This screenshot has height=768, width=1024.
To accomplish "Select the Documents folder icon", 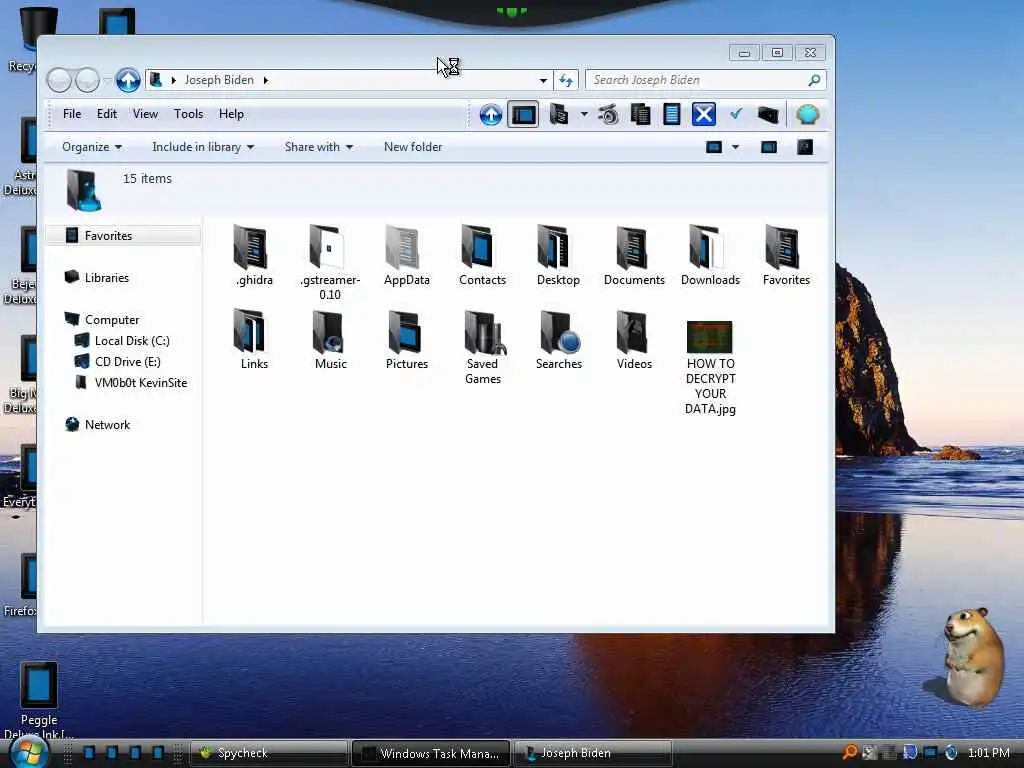I will pos(631,247).
